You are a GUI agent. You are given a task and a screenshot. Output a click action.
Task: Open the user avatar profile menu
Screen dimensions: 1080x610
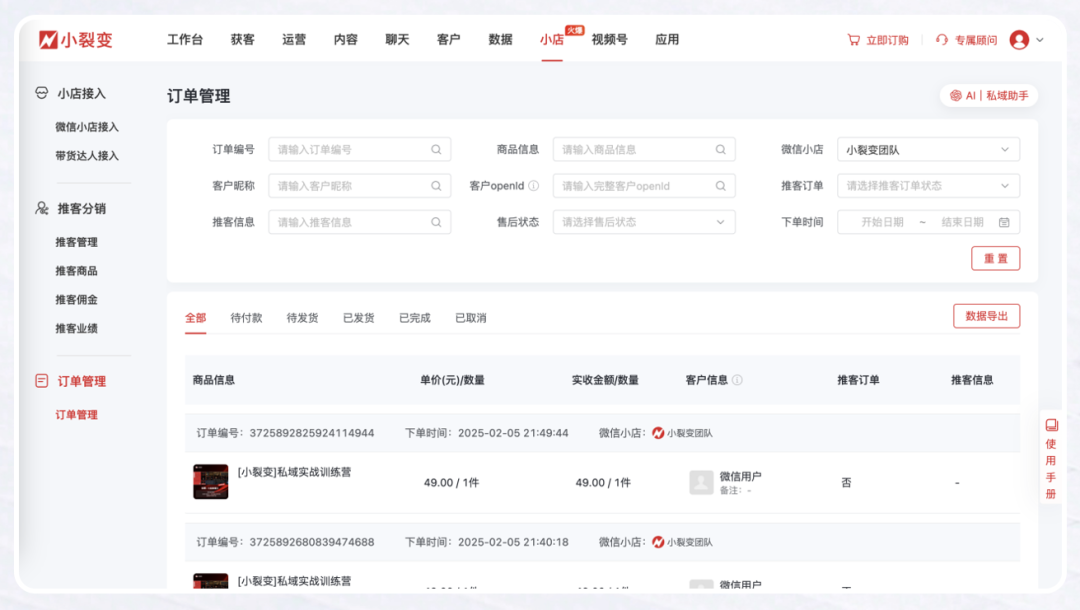point(1019,40)
